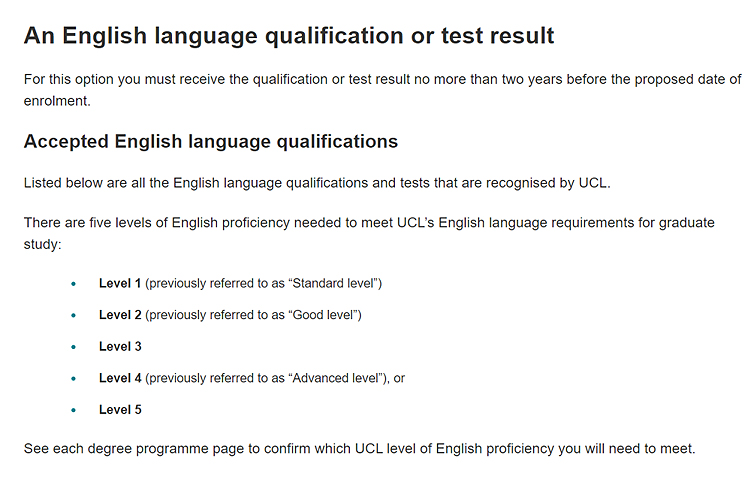Click the quoted "Good level" text
This screenshot has width=751, height=479.
pyautogui.click(x=322, y=315)
